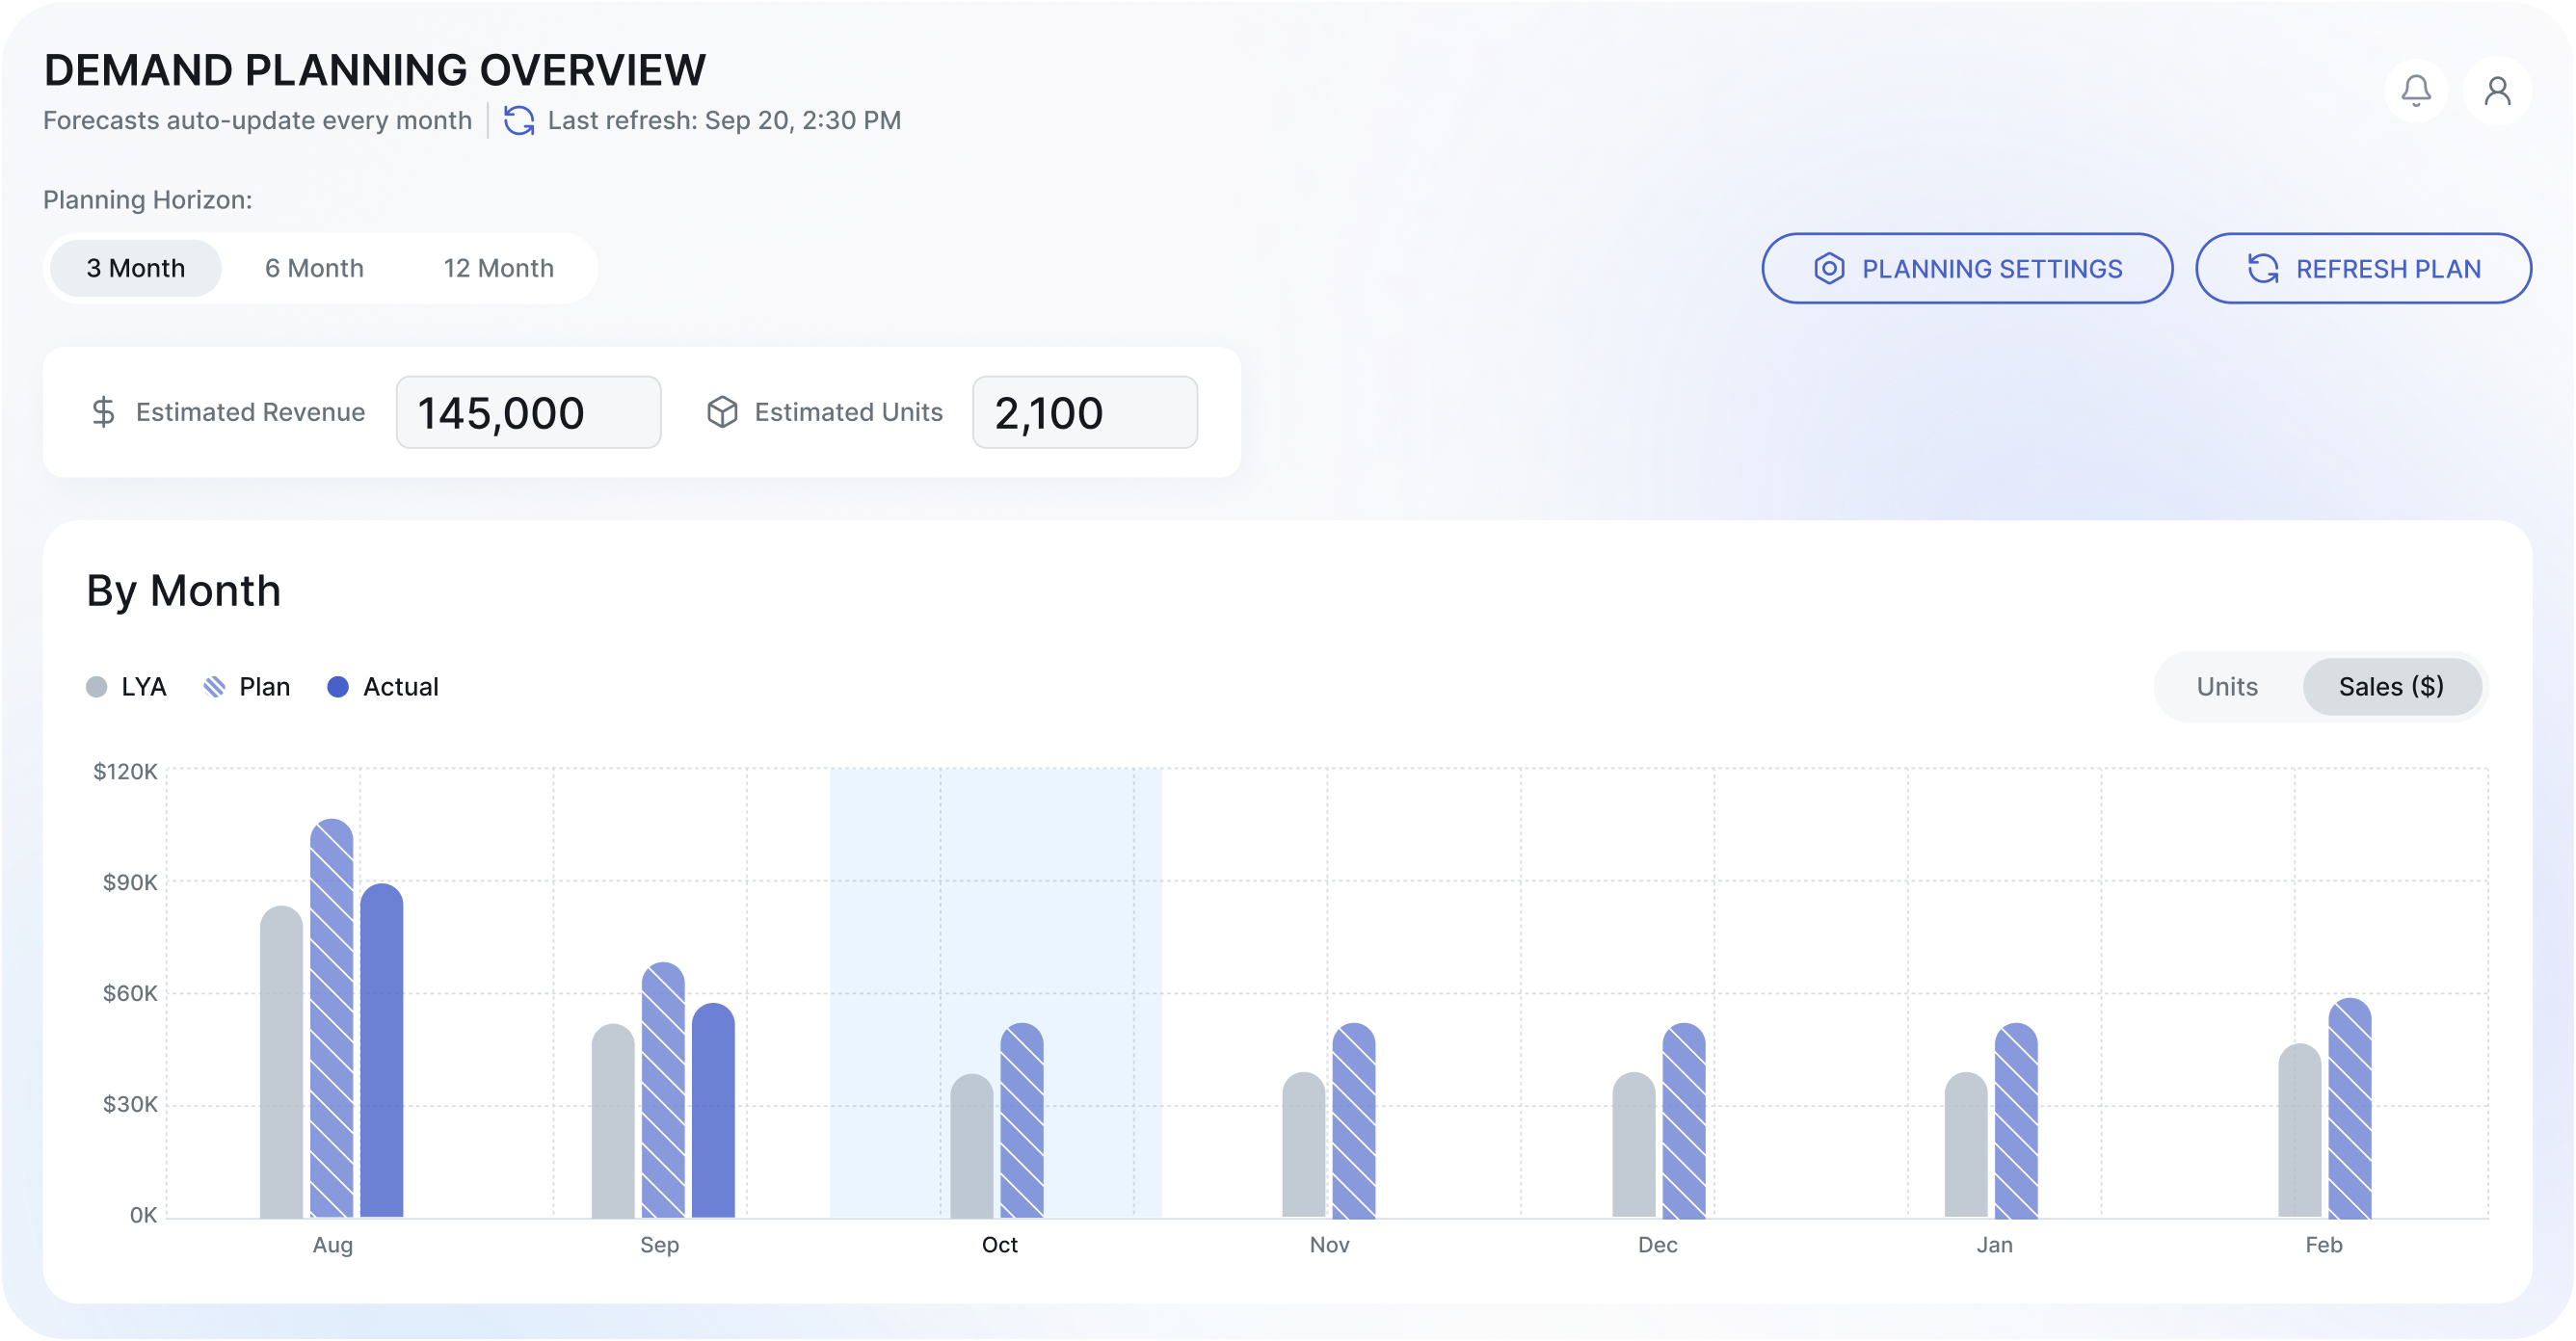Click the dollar sign revenue icon
The width and height of the screenshot is (2576, 1341).
coord(103,412)
